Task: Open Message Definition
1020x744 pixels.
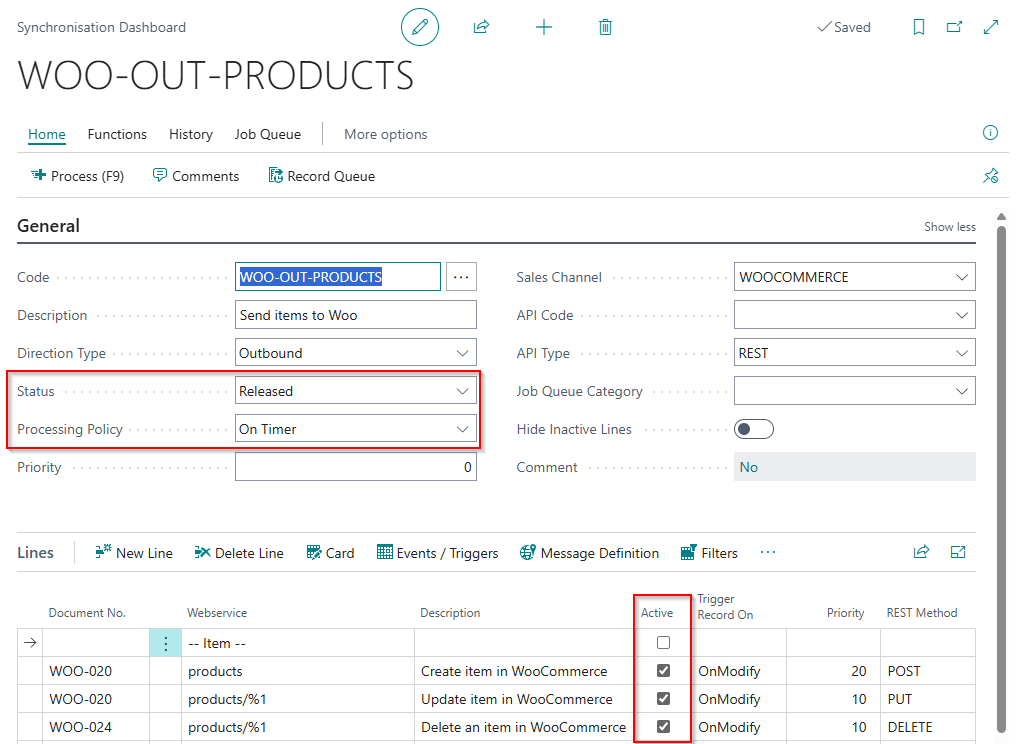Action: 589,553
